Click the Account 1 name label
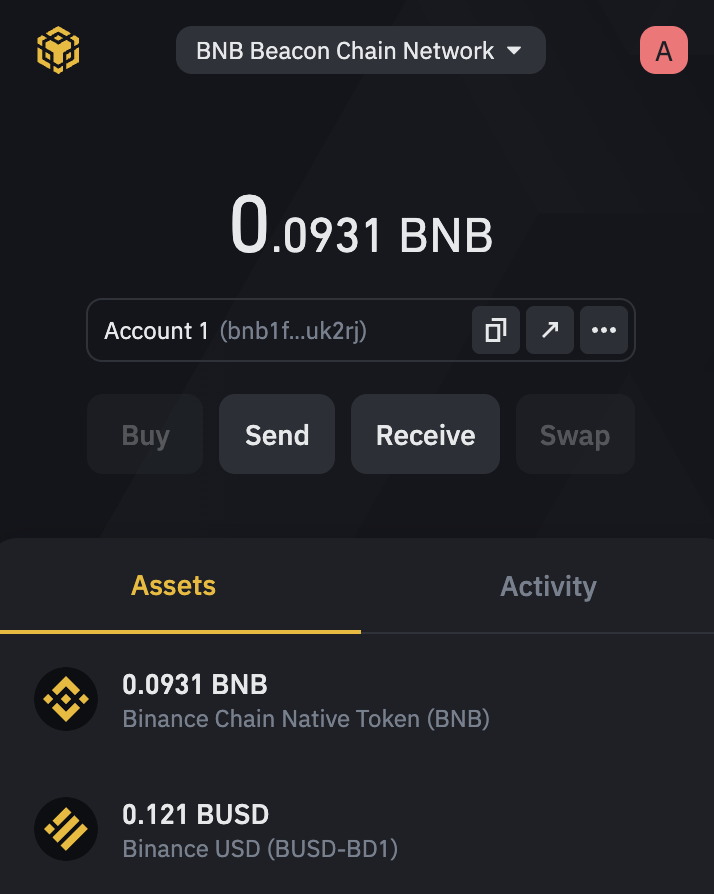714x894 pixels. [148, 331]
